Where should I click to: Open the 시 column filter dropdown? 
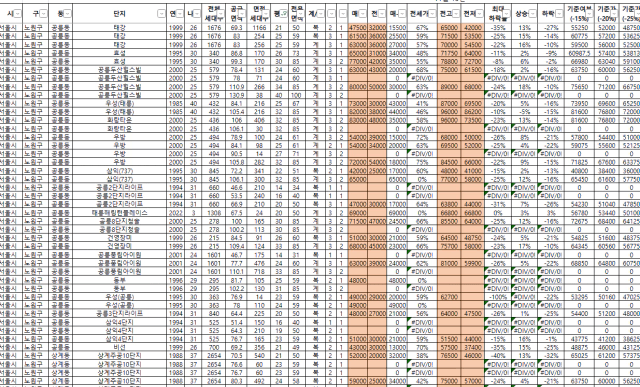coord(18,14)
